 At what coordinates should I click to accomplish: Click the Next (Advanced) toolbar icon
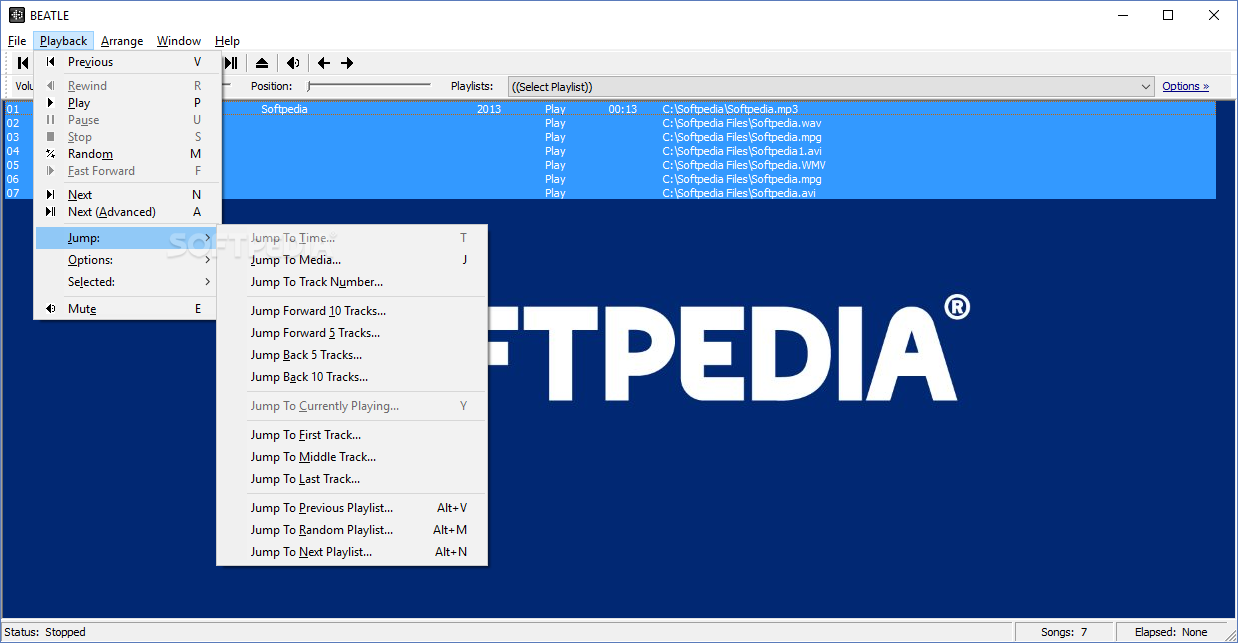231,63
